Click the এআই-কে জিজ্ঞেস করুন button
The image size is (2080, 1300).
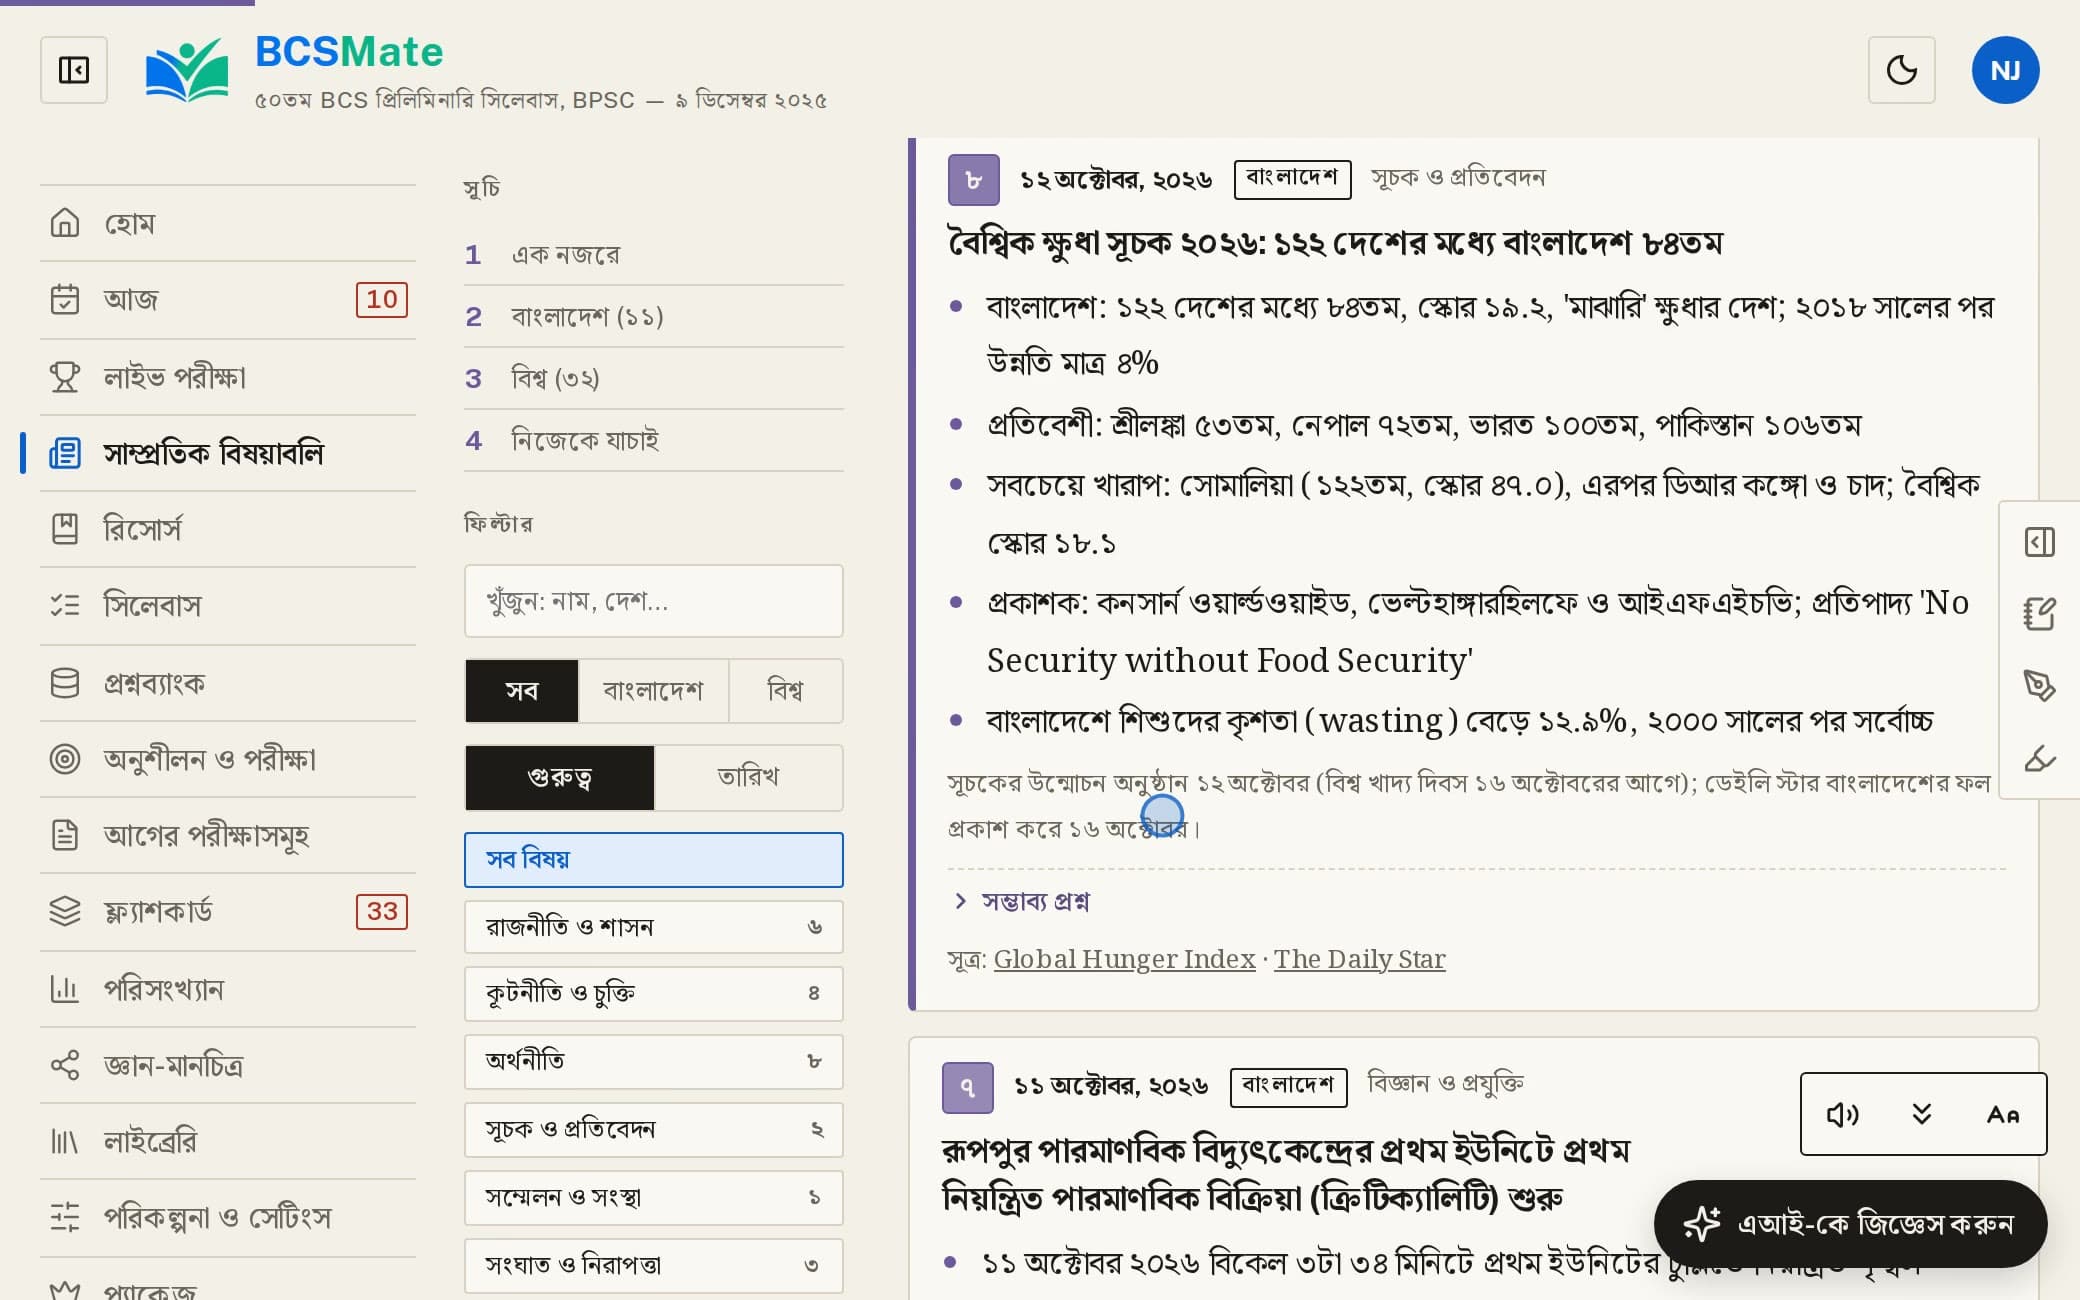[x=1850, y=1223]
